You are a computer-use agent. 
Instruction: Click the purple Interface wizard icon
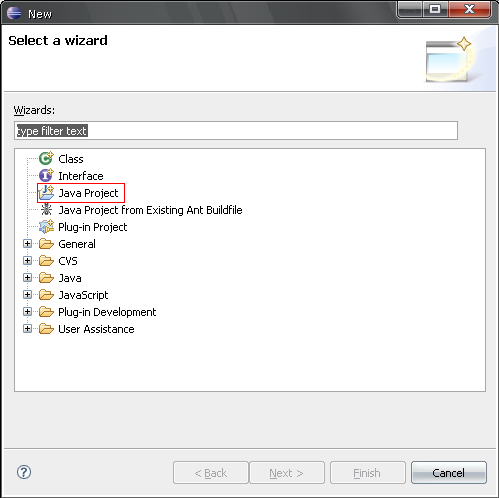pos(46,175)
